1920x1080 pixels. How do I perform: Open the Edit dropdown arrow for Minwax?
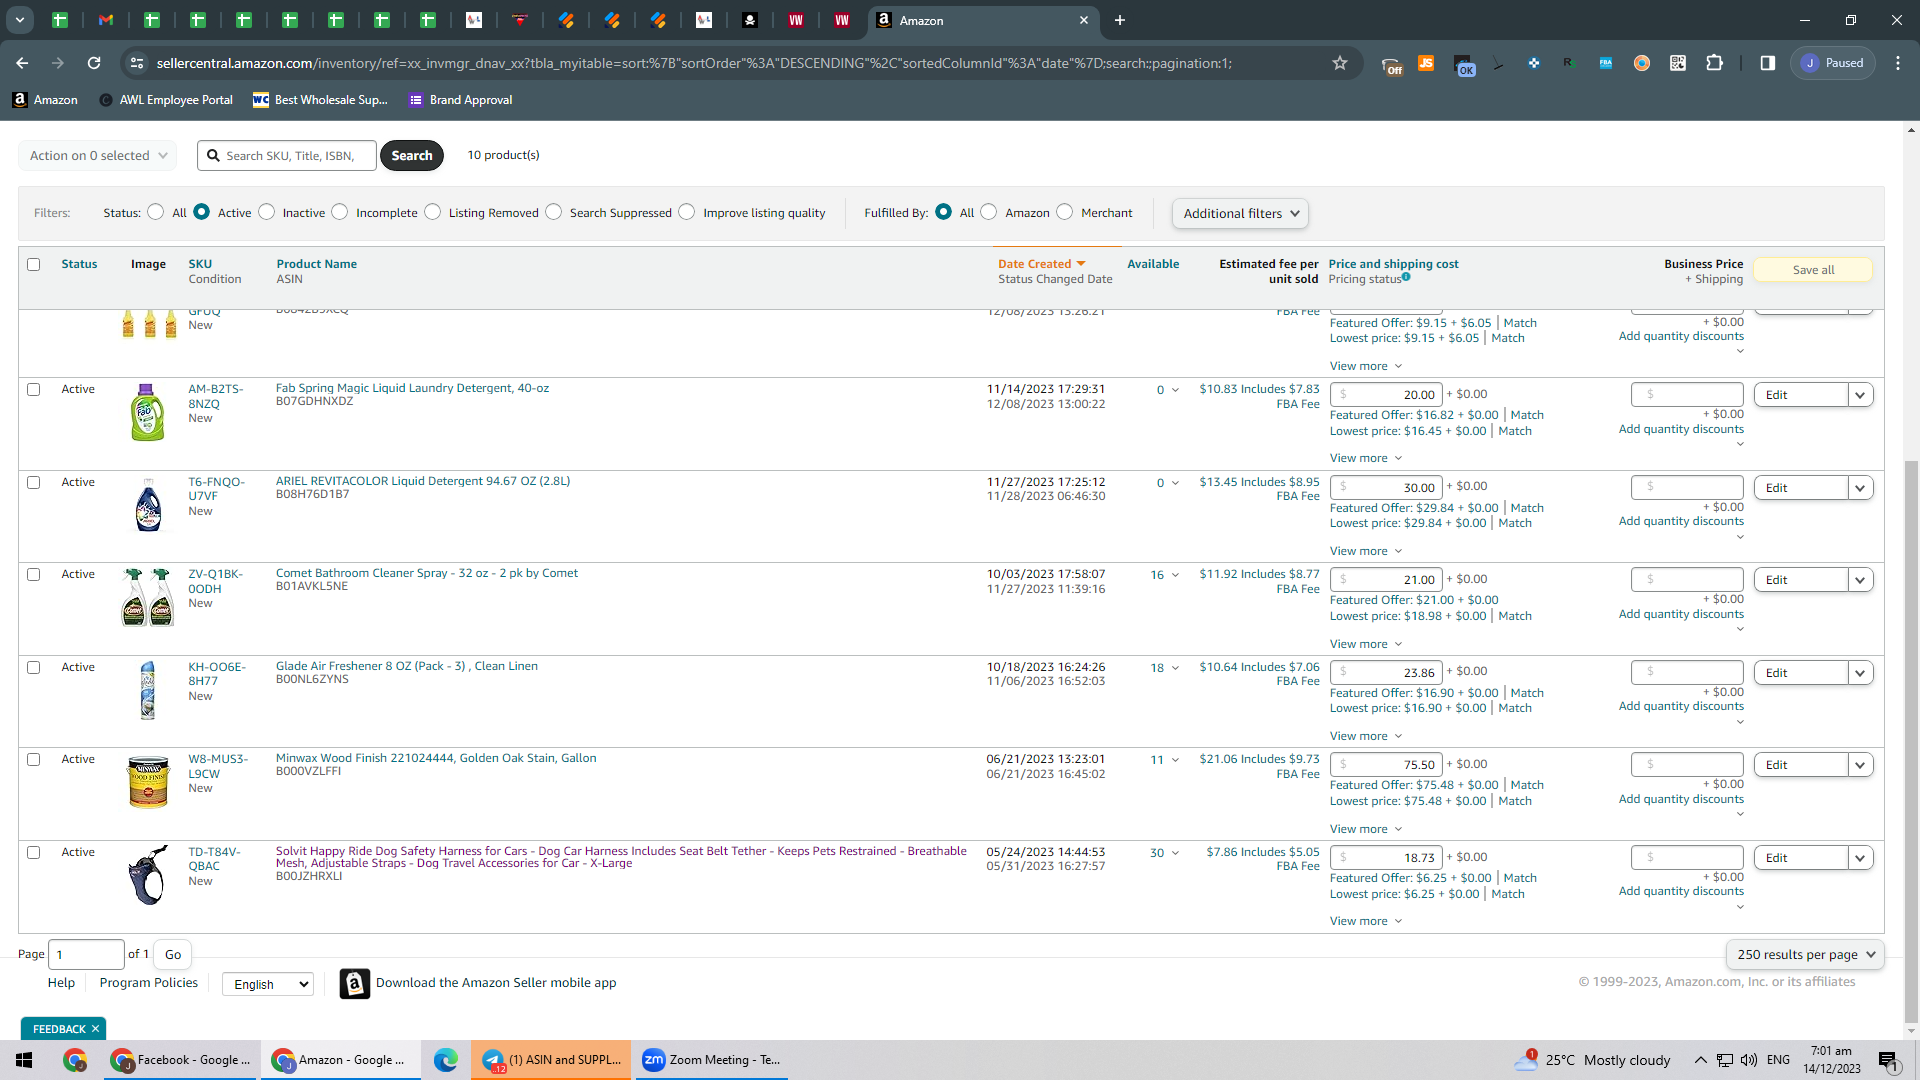click(1860, 765)
